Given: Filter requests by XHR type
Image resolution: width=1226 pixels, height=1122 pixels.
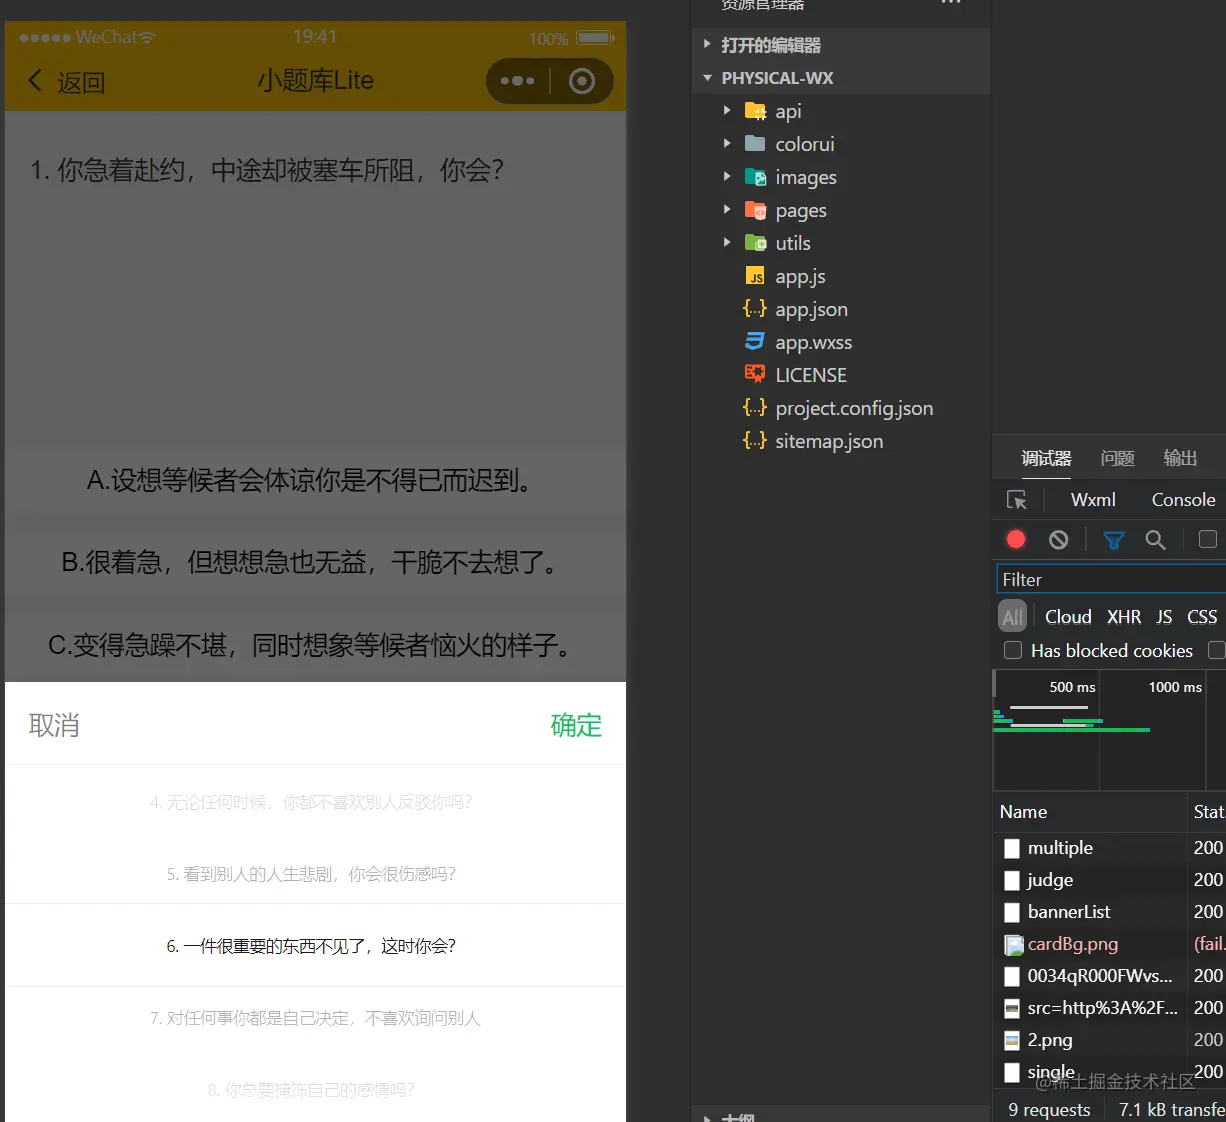Looking at the screenshot, I should (1124, 616).
